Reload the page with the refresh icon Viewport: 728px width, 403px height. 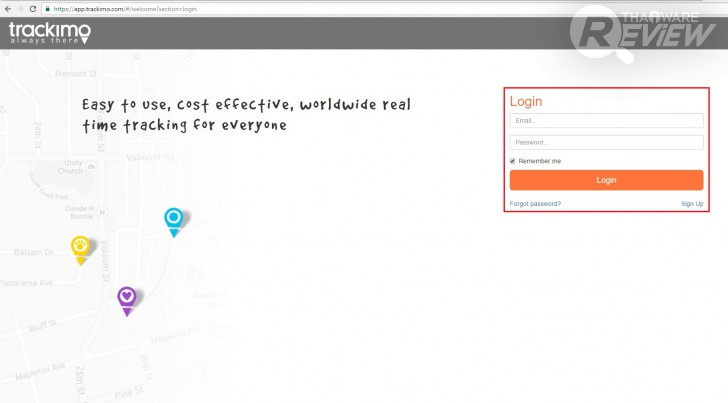tap(32, 9)
